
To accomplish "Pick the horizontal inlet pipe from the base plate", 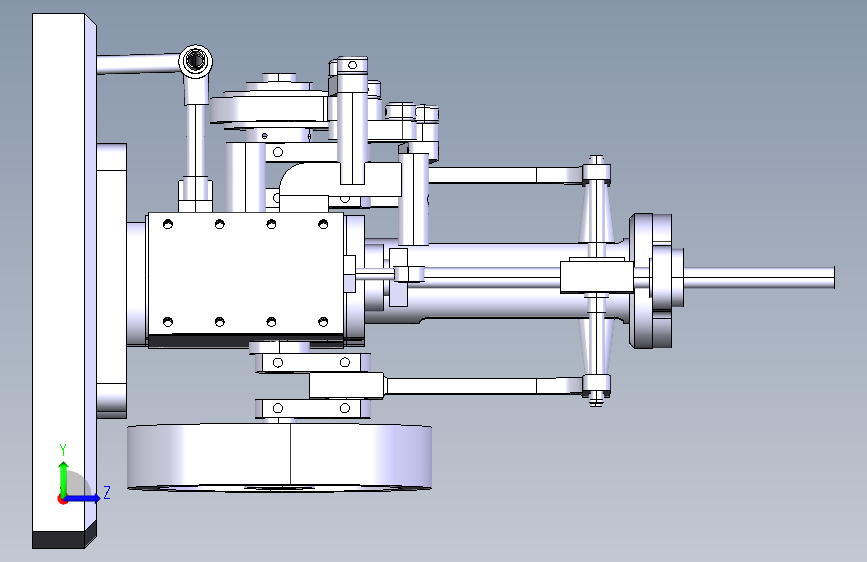I will 138,63.
